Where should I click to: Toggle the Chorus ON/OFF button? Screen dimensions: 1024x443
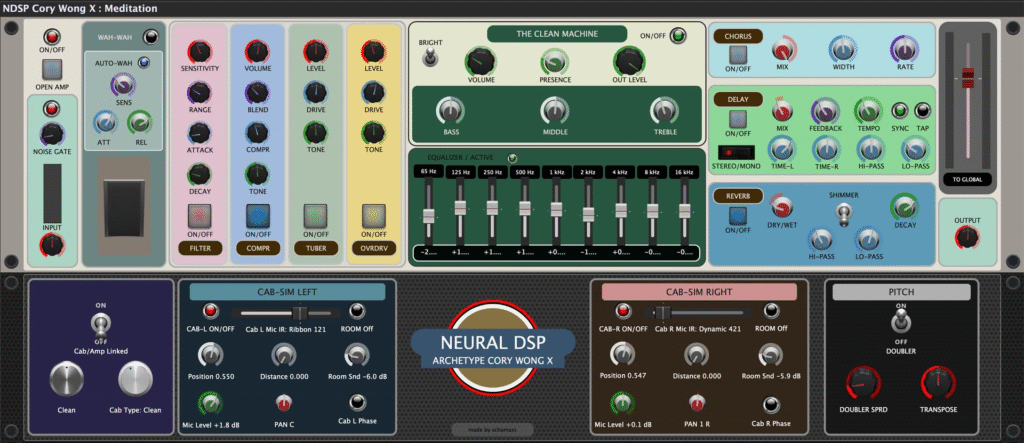tap(738, 49)
